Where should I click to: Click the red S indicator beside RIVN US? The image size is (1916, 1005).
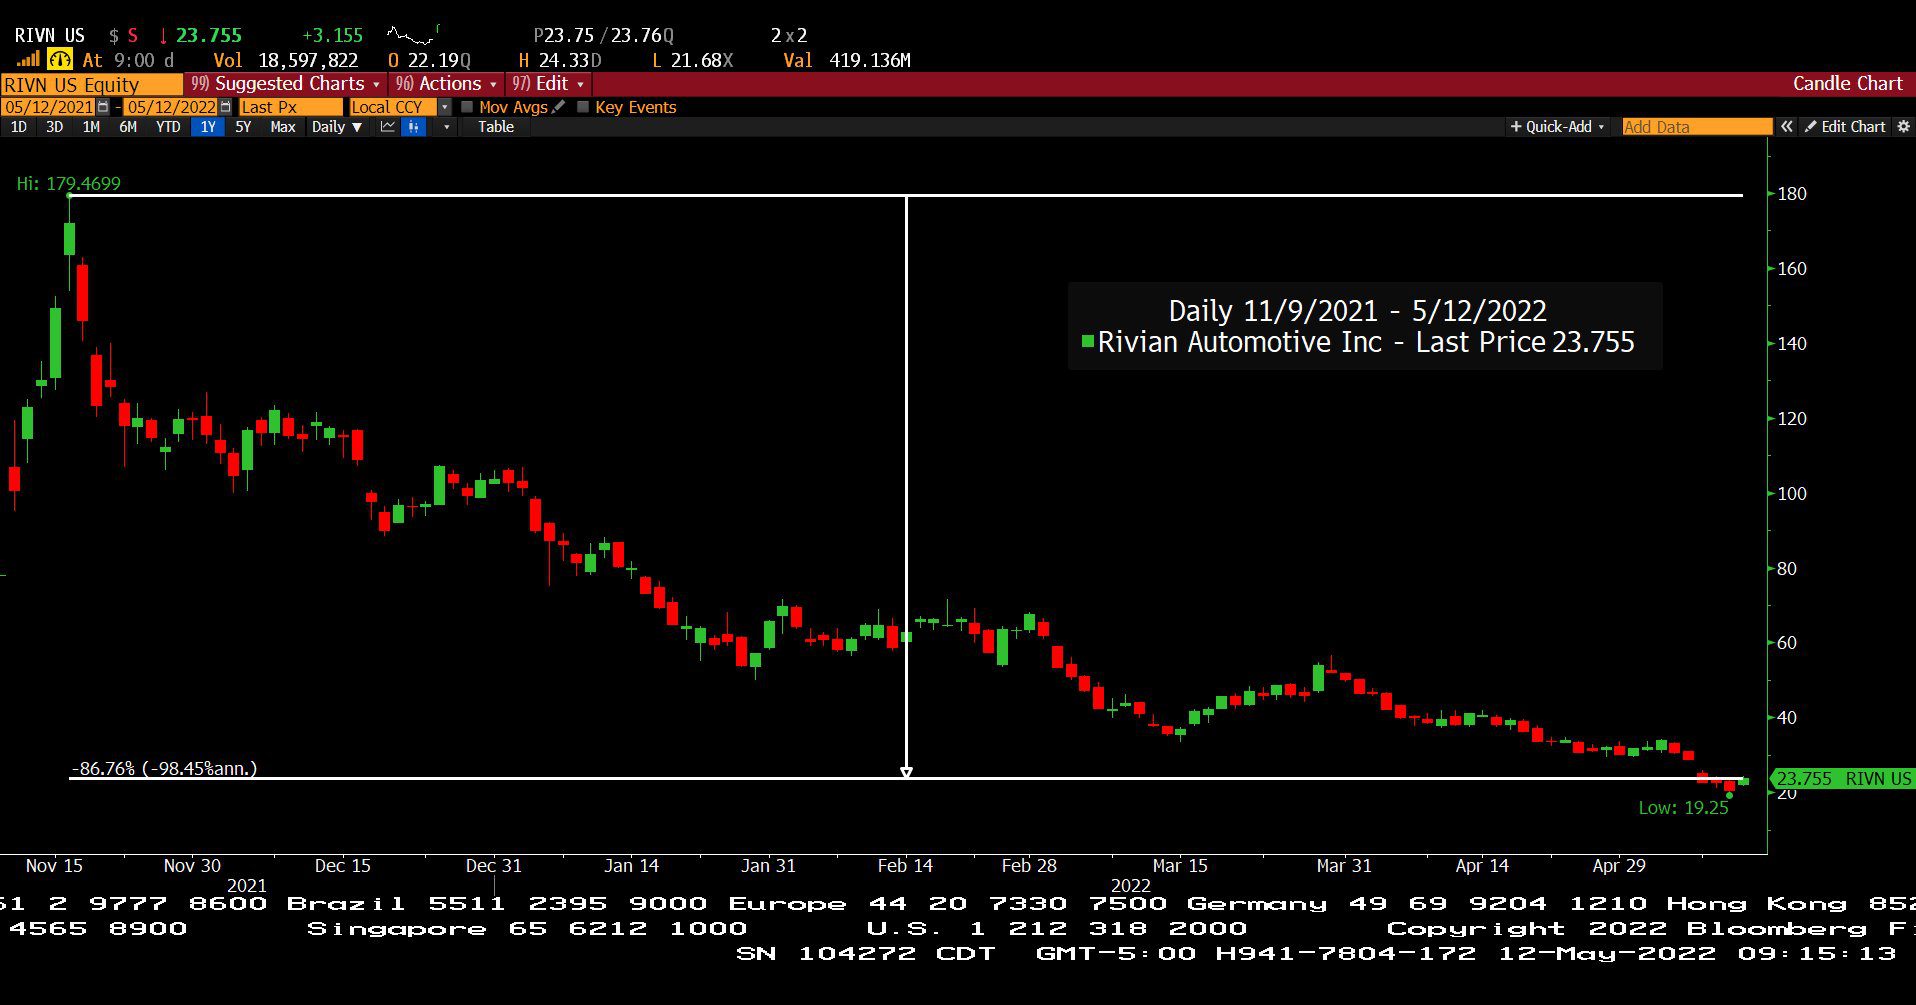click(132, 36)
